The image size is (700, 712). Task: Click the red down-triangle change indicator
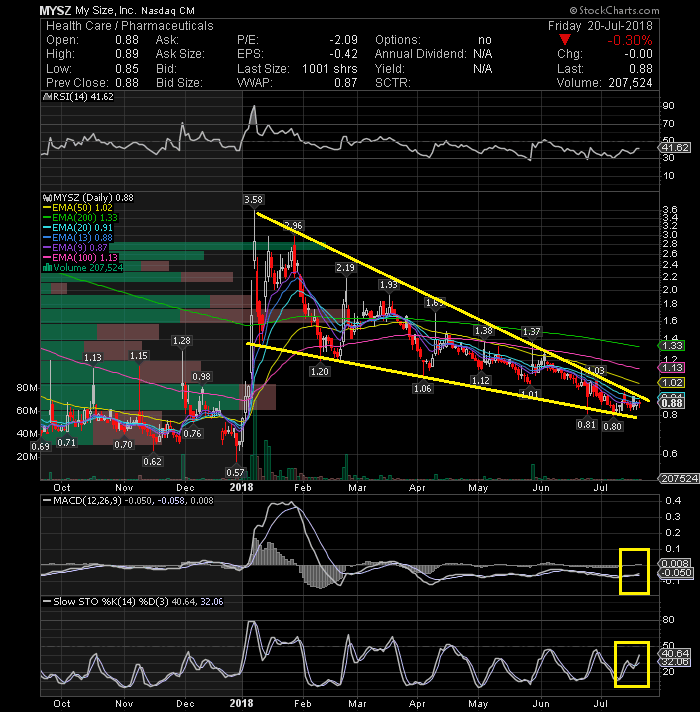point(565,40)
